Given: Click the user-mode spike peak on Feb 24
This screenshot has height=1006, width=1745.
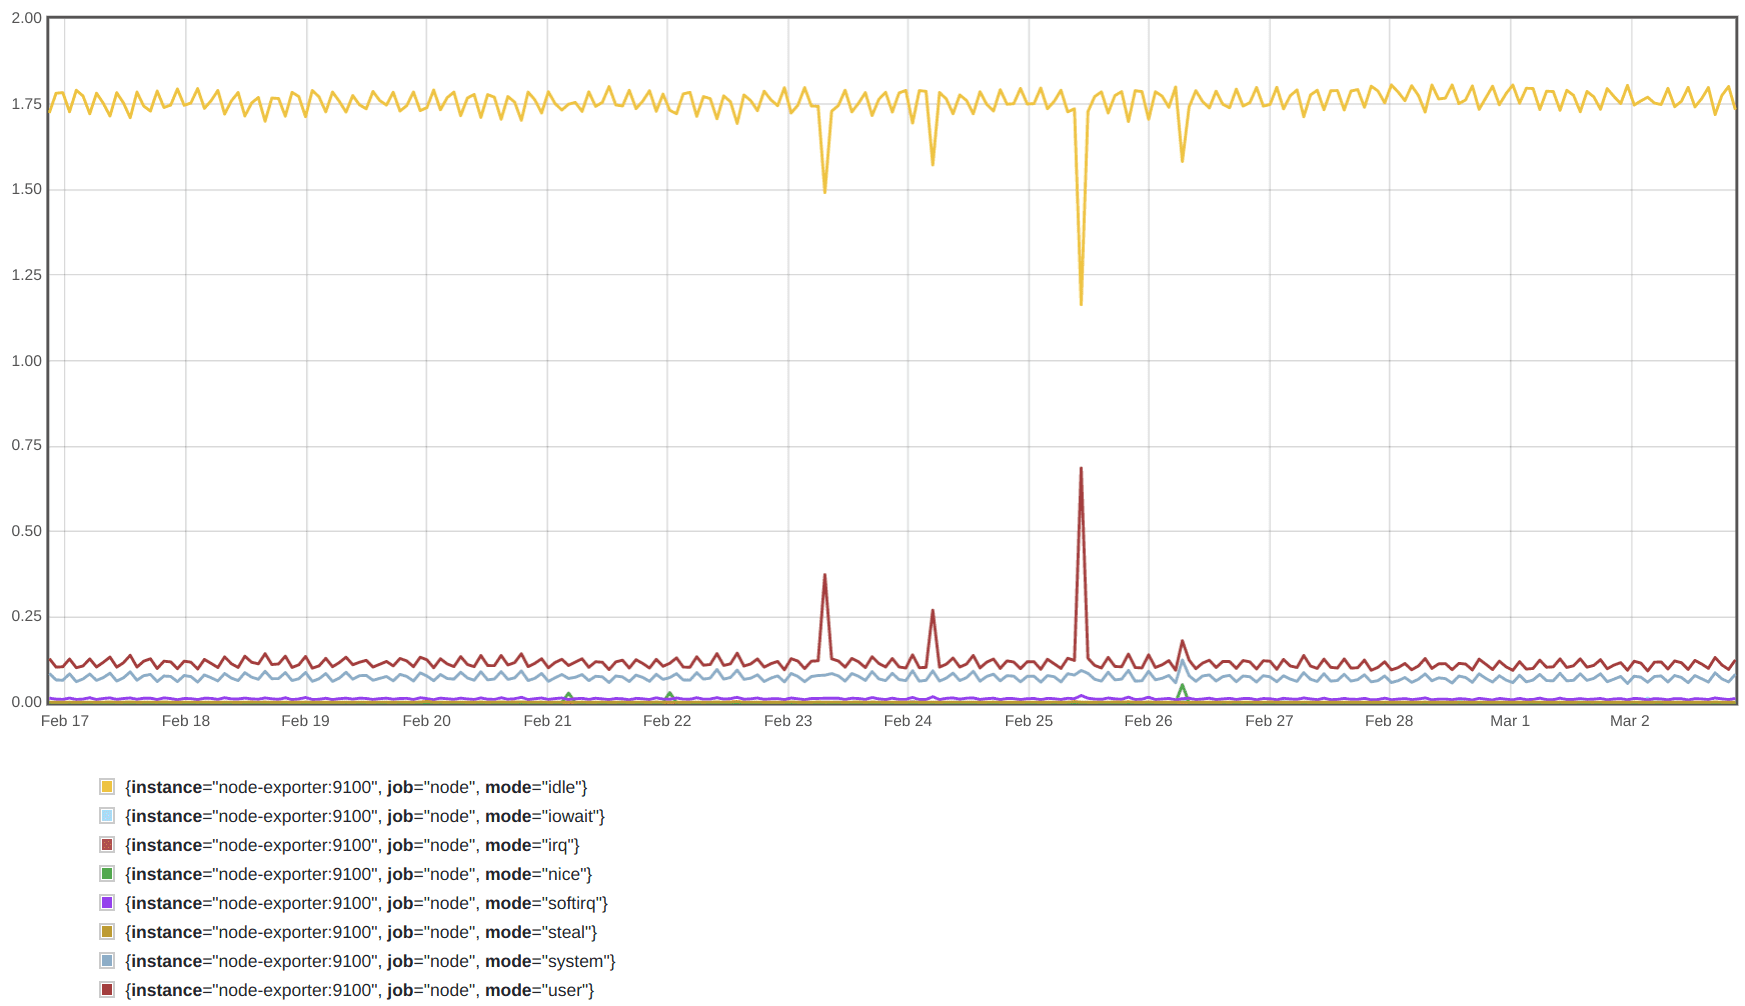Looking at the screenshot, I should (933, 611).
